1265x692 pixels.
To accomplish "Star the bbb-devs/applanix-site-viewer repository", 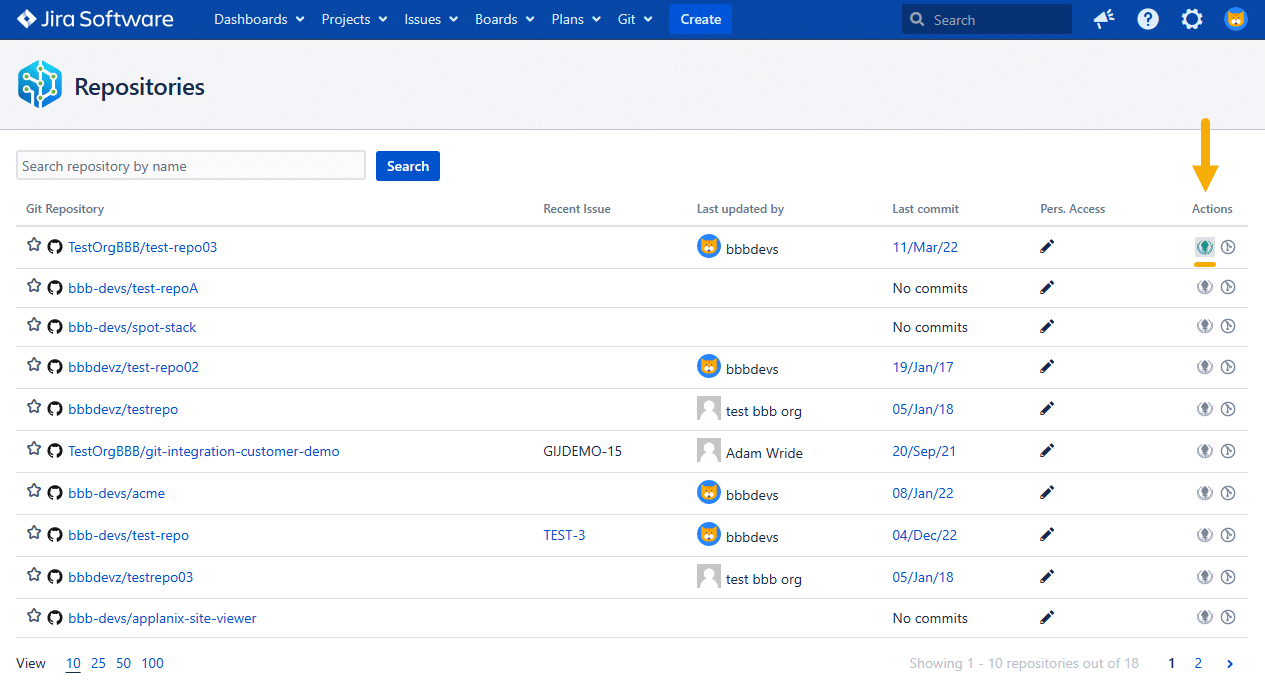I will click(34, 616).
